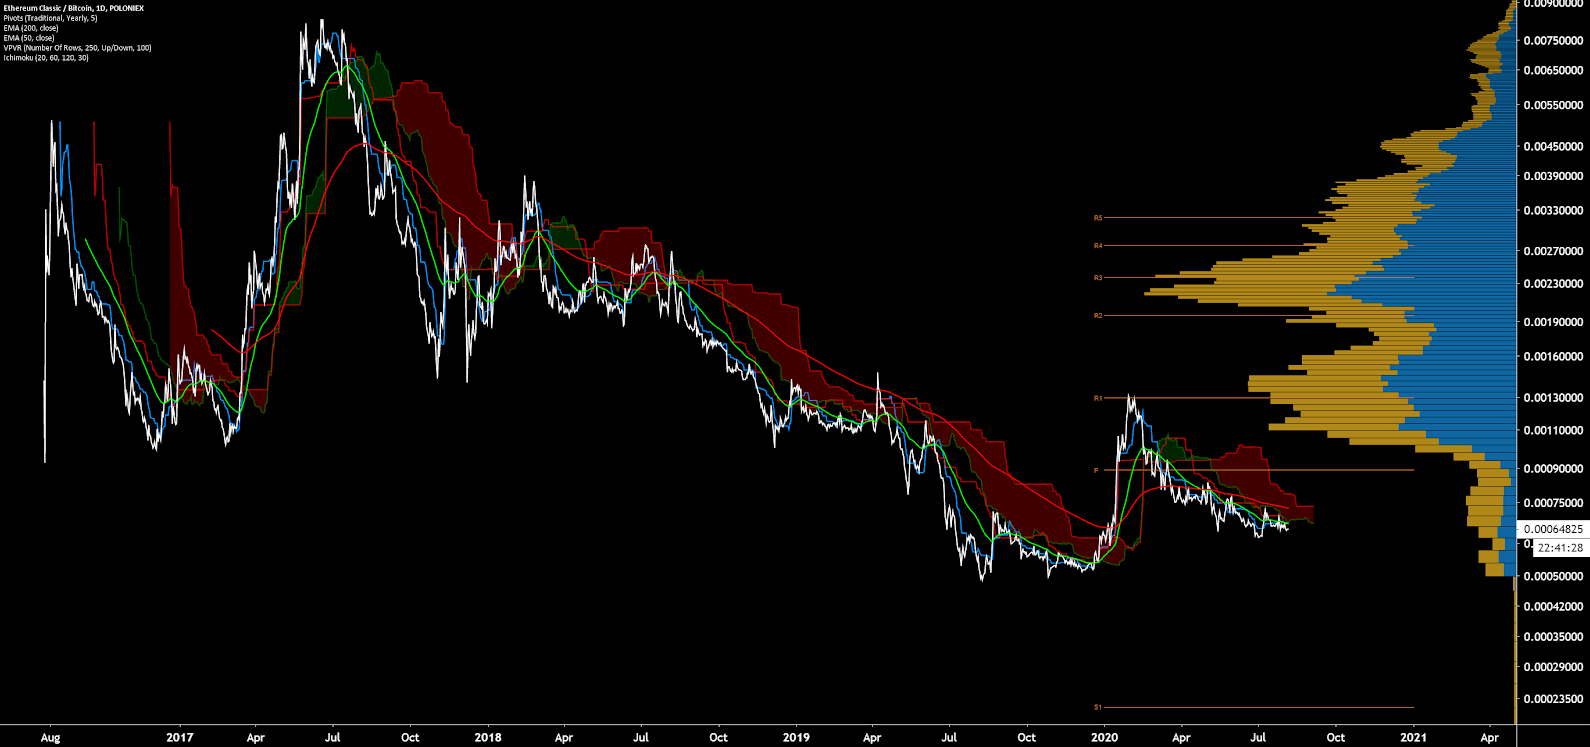The height and width of the screenshot is (747, 1590).
Task: Click the R4 pivot level label
Action: point(1098,245)
